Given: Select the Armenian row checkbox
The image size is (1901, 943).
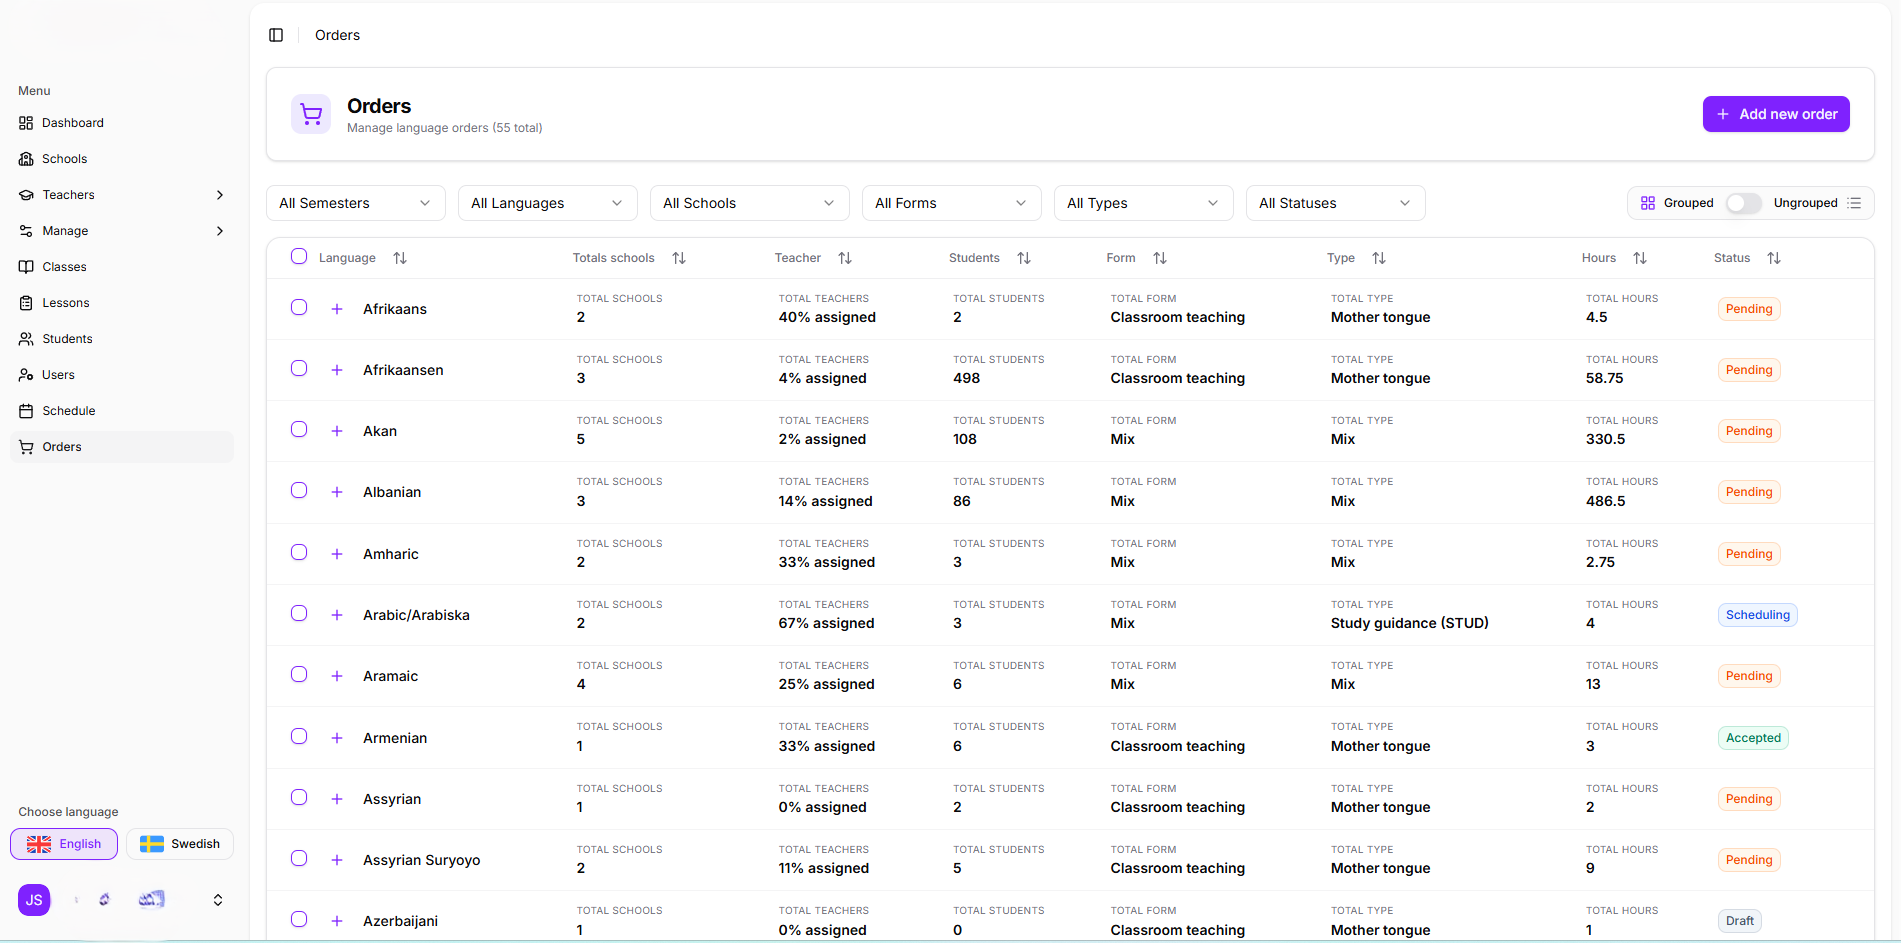Looking at the screenshot, I should click(x=299, y=736).
